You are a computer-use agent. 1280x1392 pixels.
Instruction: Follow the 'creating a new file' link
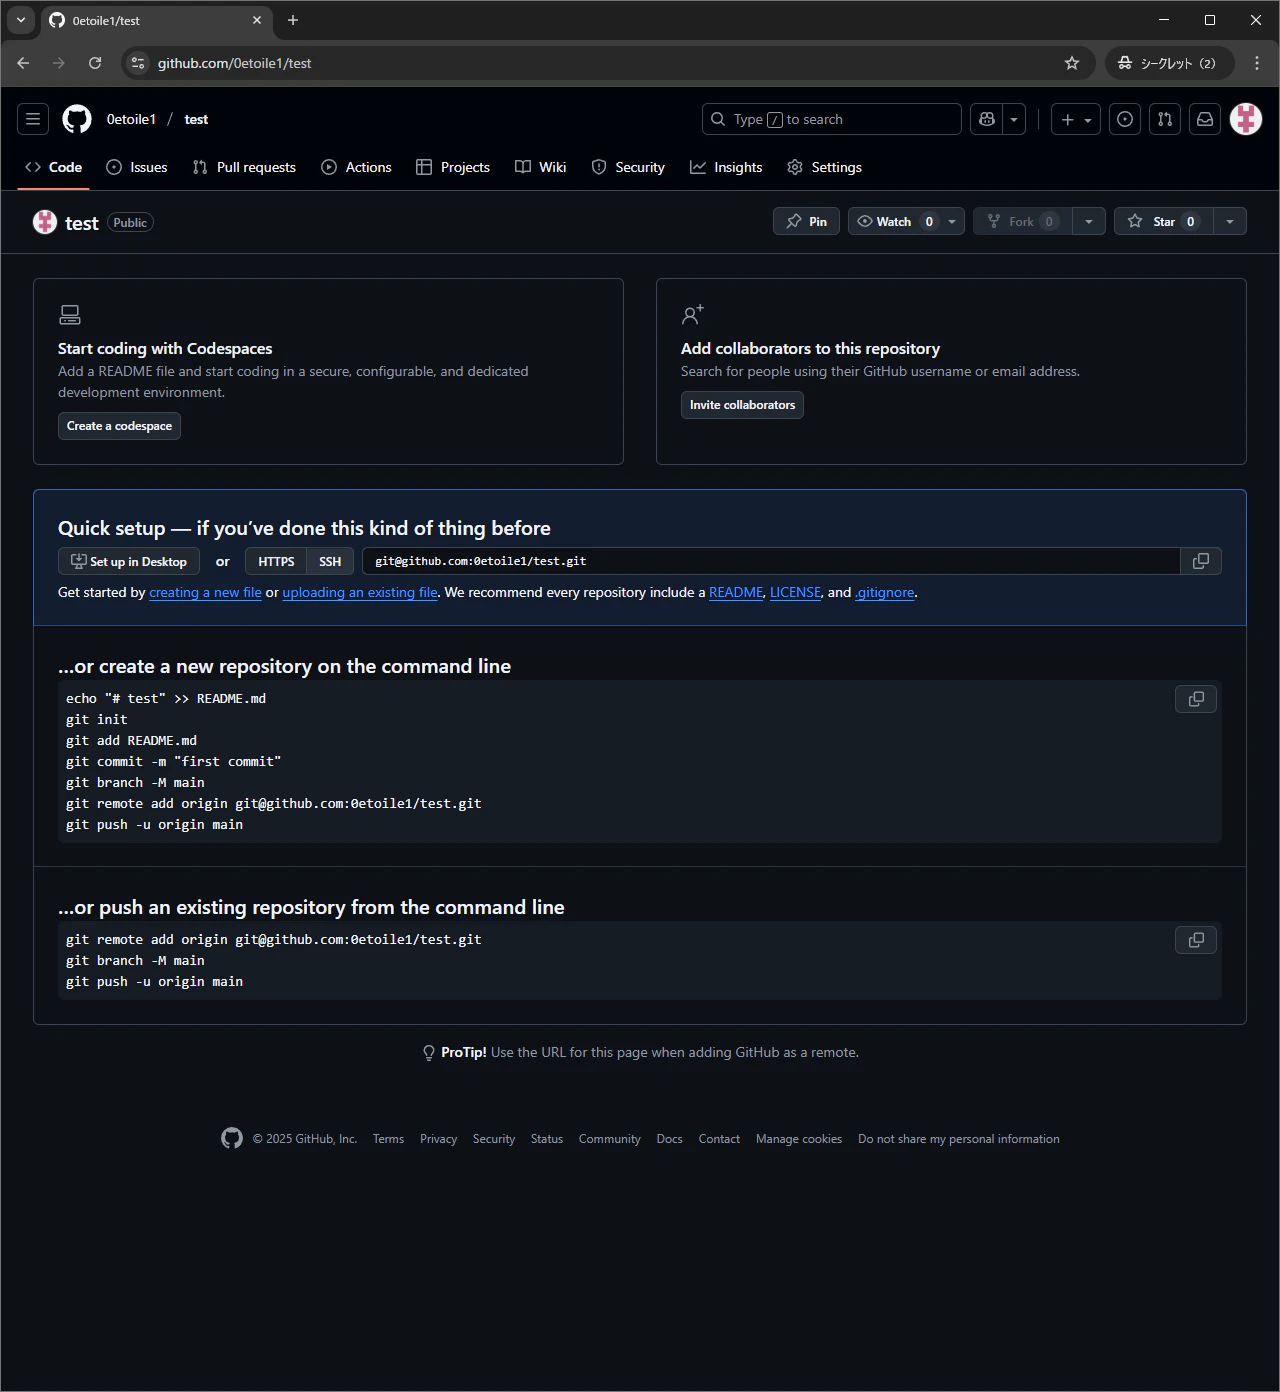point(205,592)
